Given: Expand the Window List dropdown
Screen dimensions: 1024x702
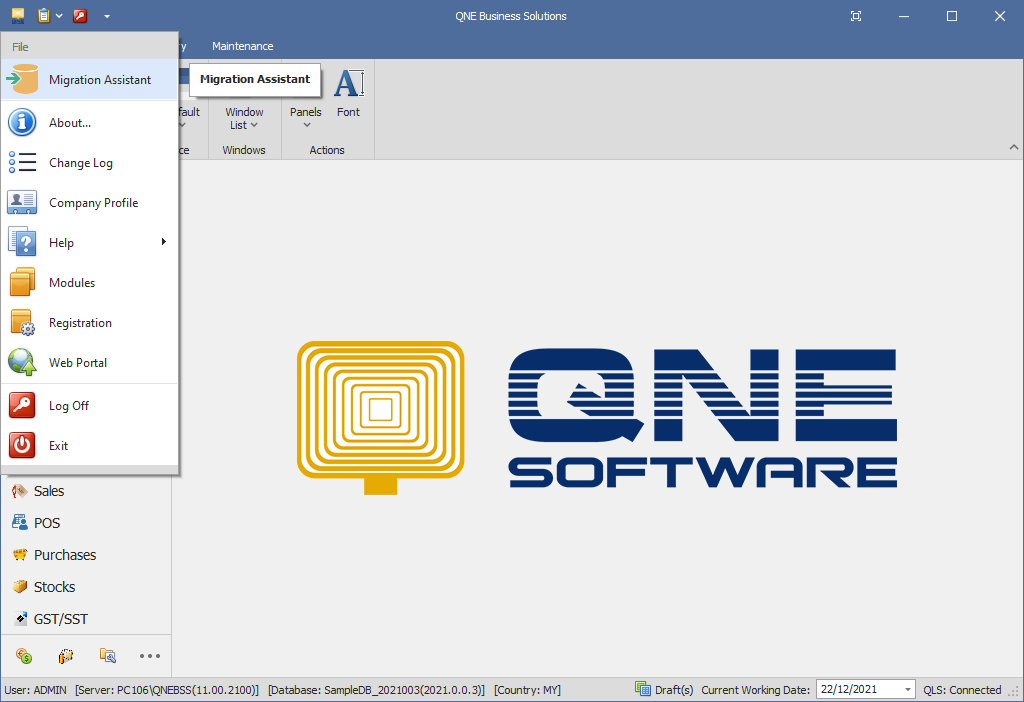Looking at the screenshot, I should 244,118.
